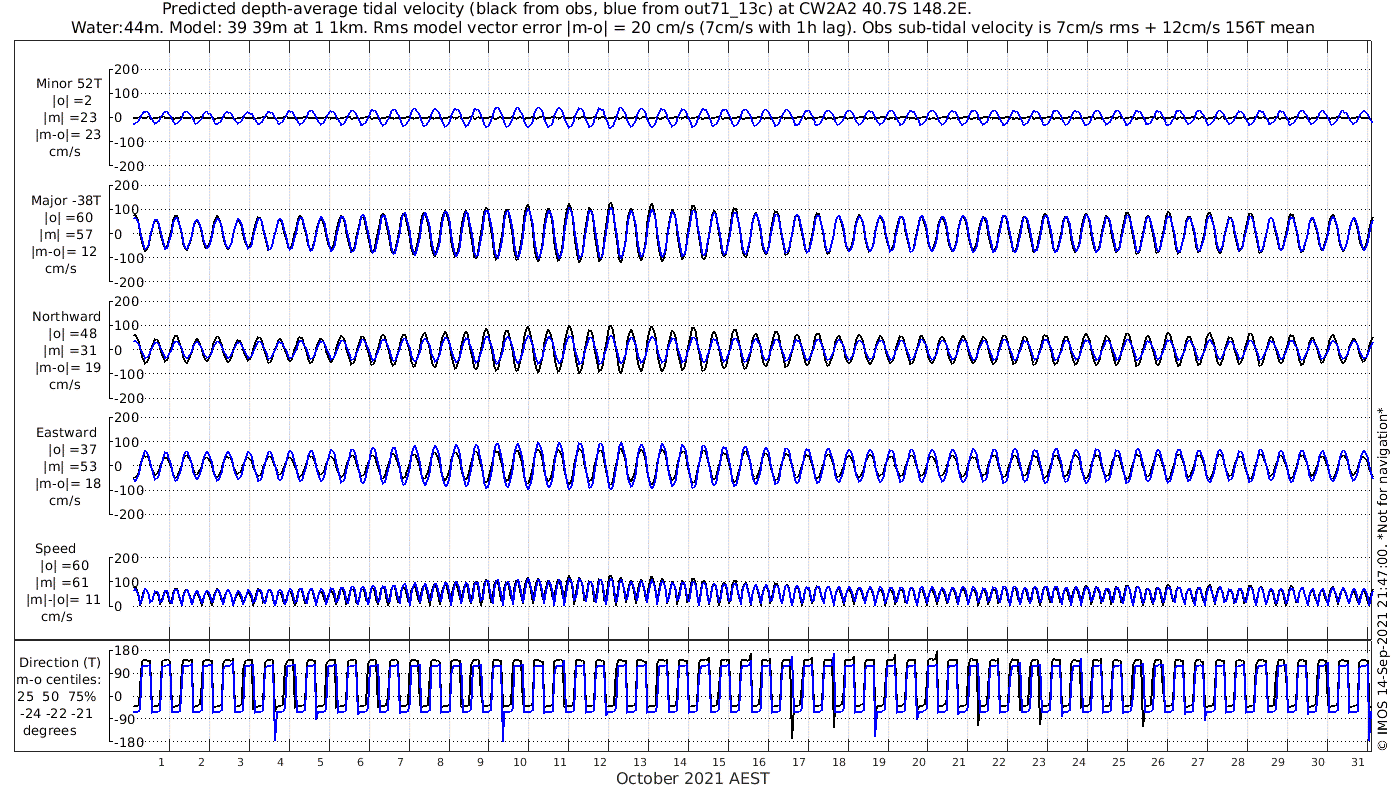Click 'm-o centiles:' text in Direction panel
1400x800 pixels.
pos(59,680)
